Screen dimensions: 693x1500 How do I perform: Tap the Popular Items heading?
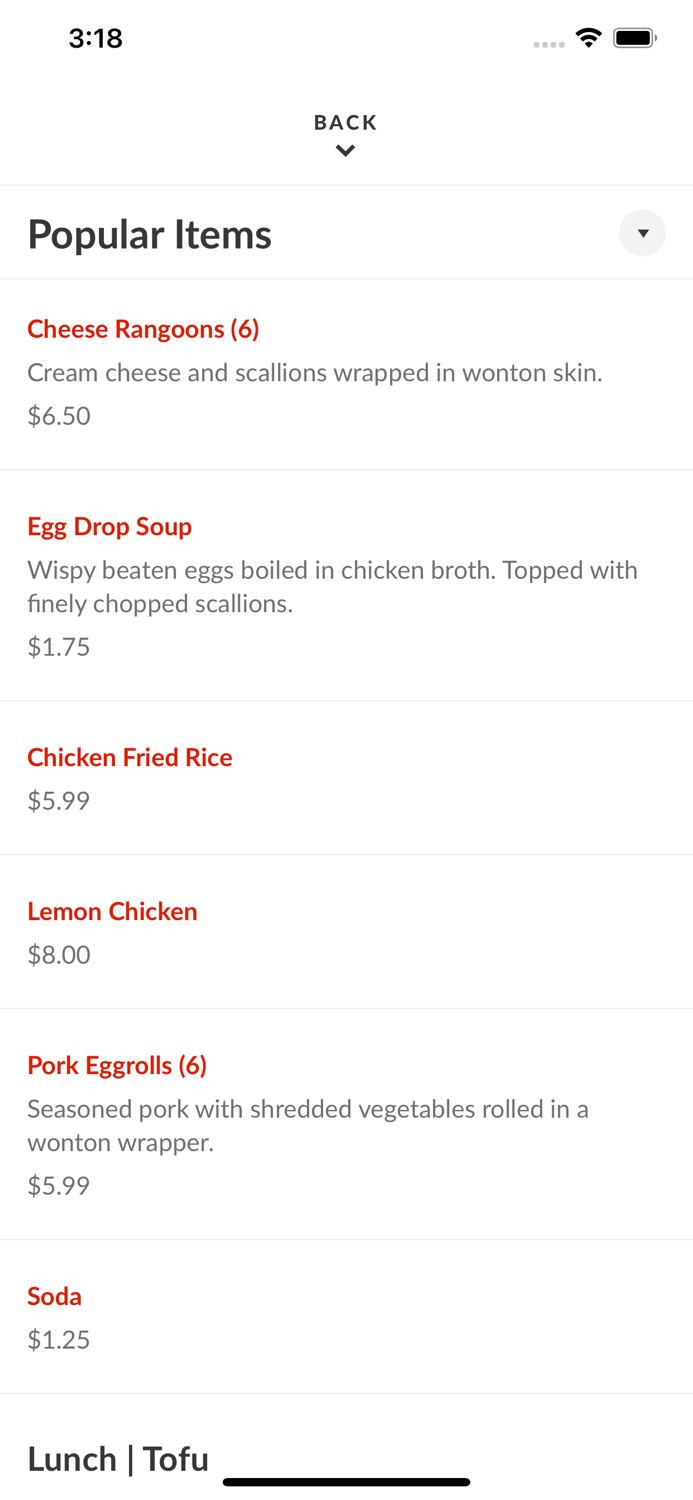point(150,234)
